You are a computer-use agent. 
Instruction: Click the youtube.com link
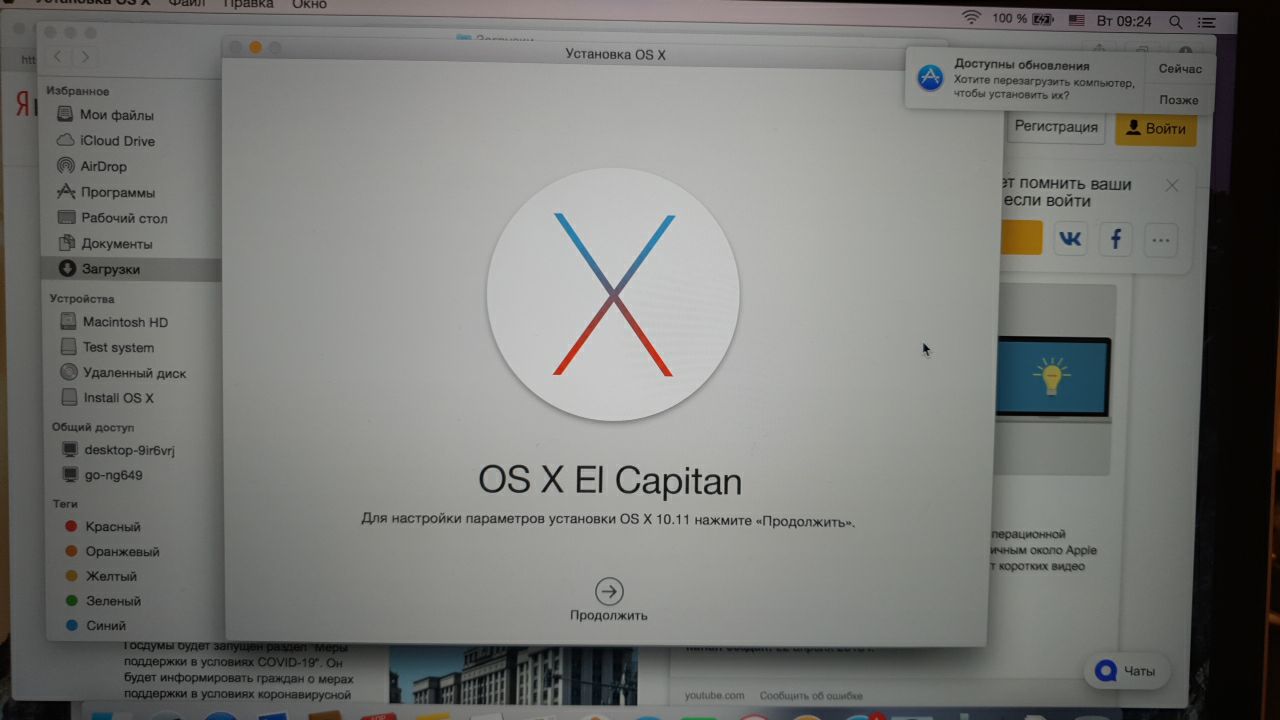coord(714,696)
